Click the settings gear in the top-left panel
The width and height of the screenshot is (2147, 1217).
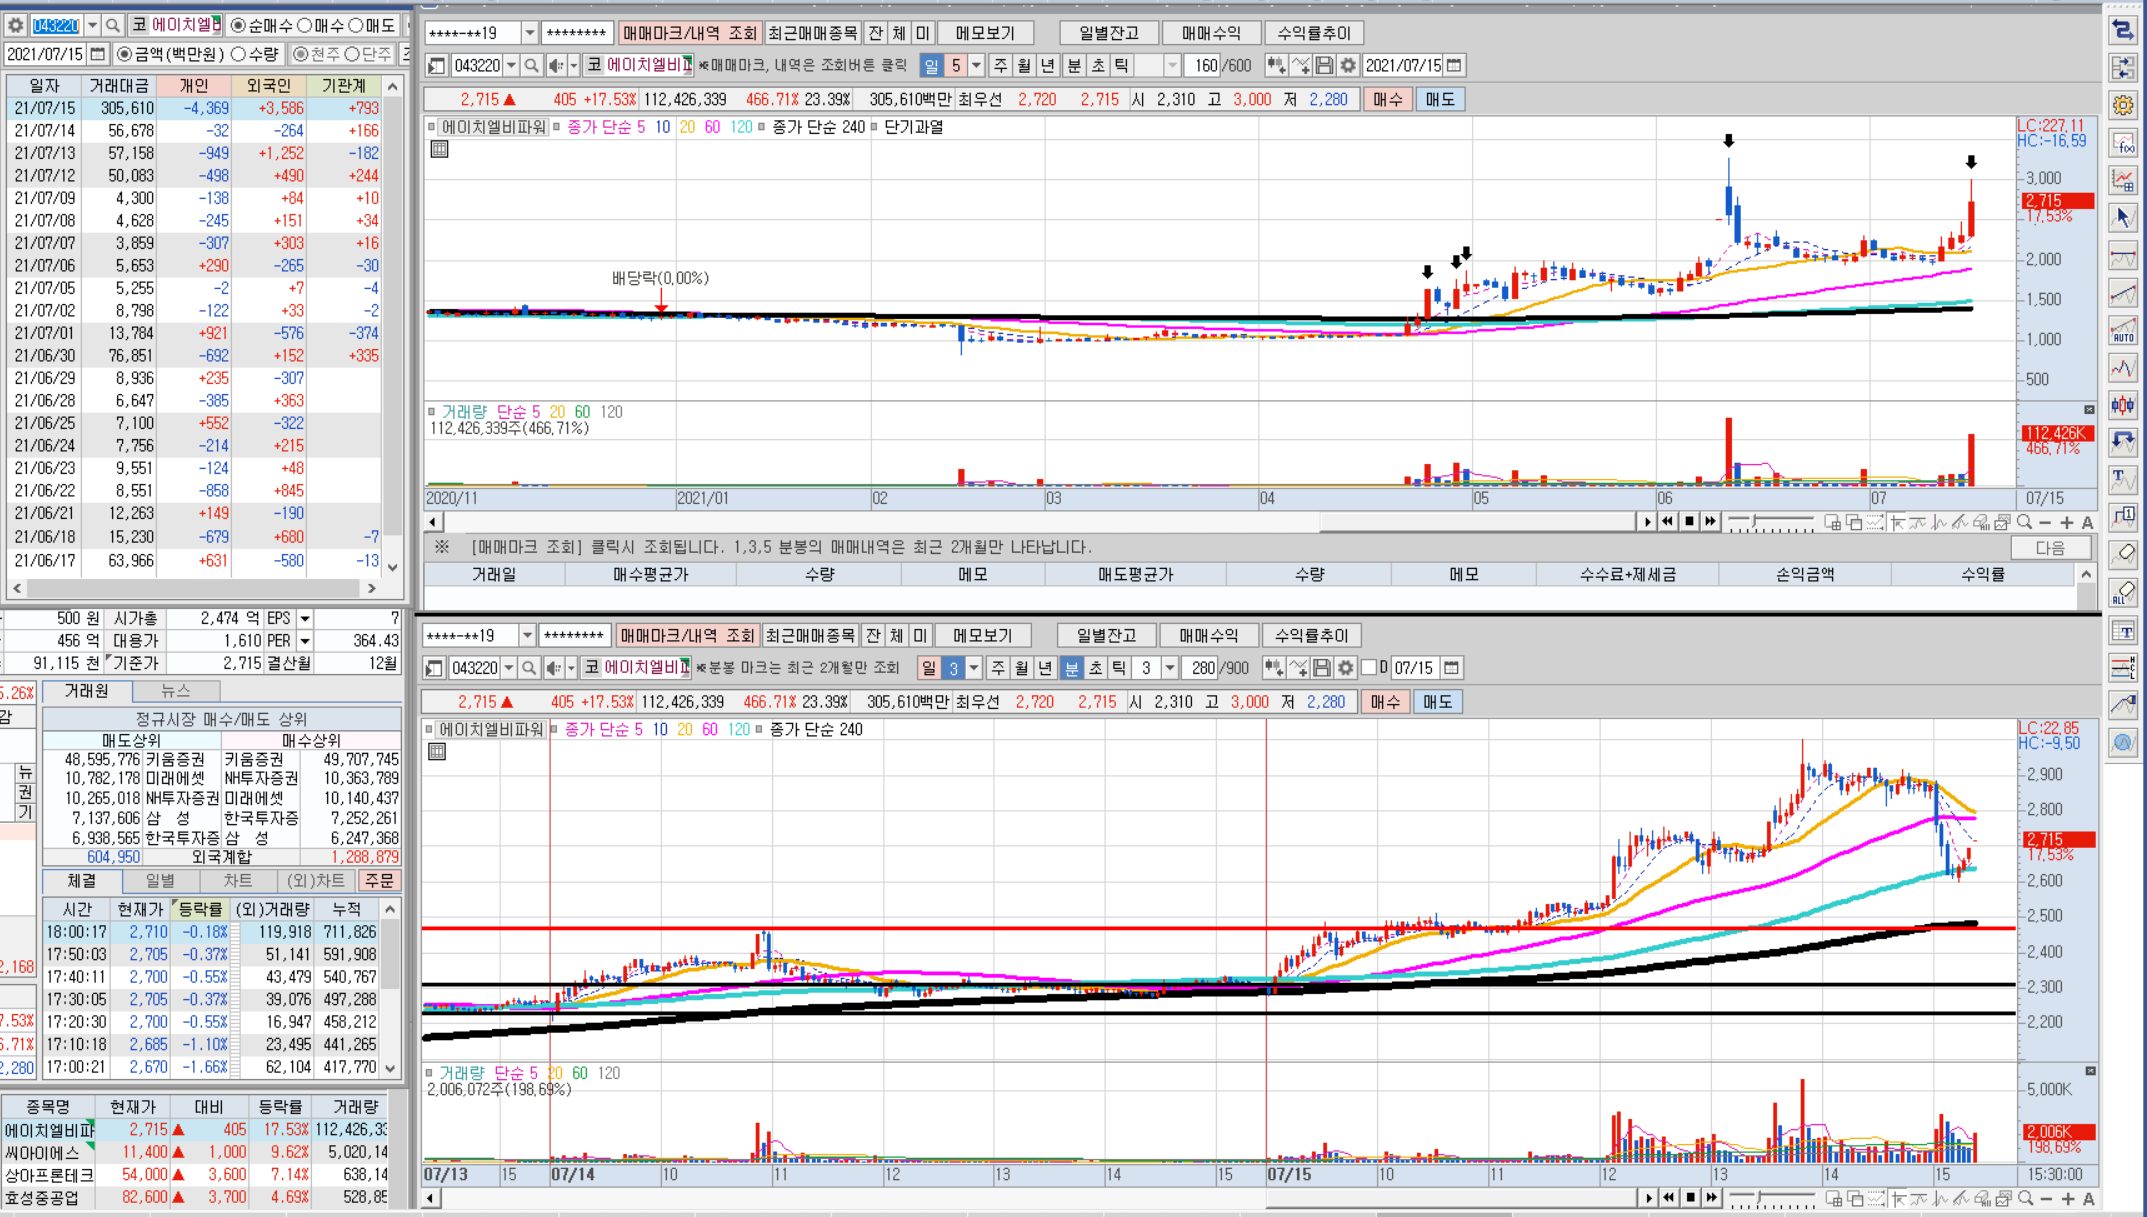coord(16,25)
